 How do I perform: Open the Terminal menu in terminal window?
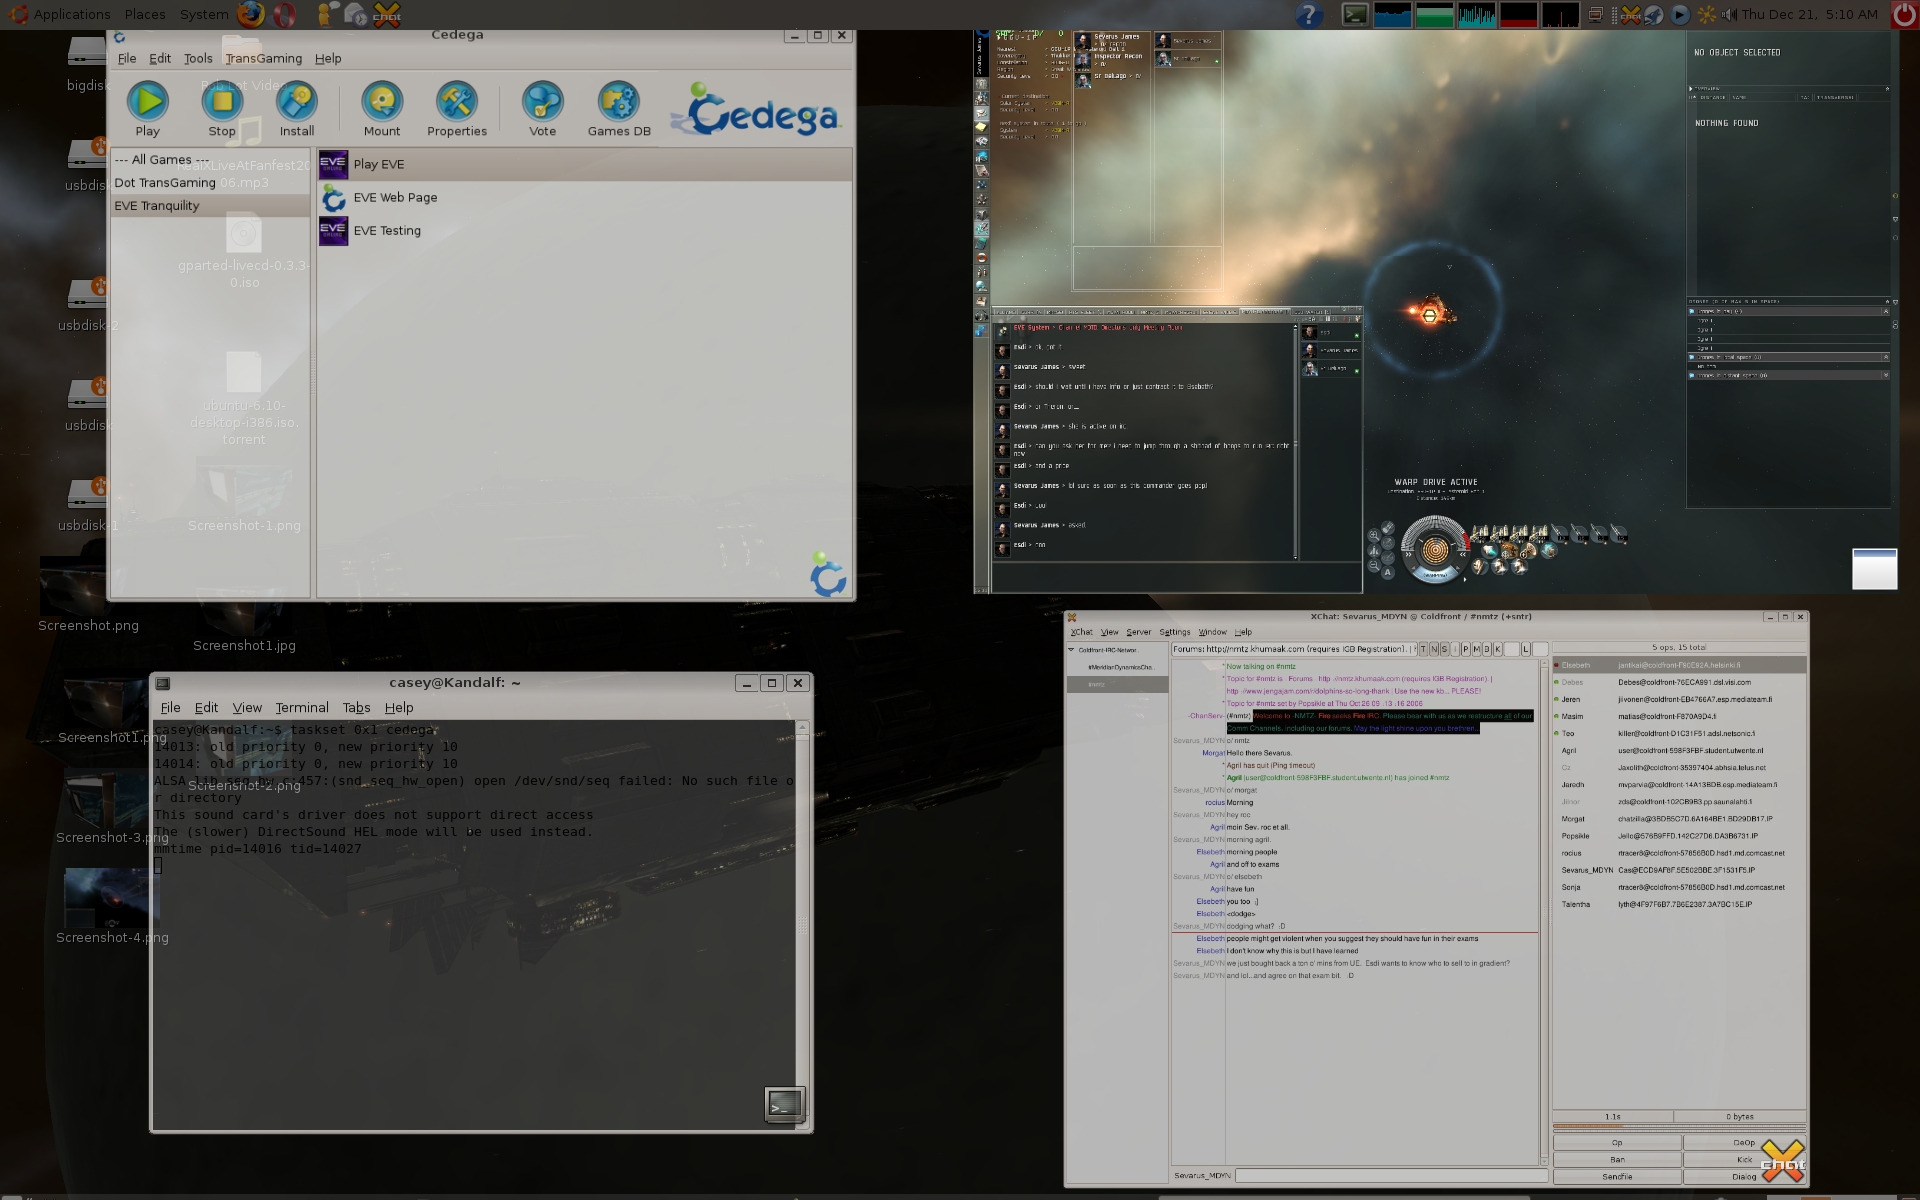coord(301,707)
